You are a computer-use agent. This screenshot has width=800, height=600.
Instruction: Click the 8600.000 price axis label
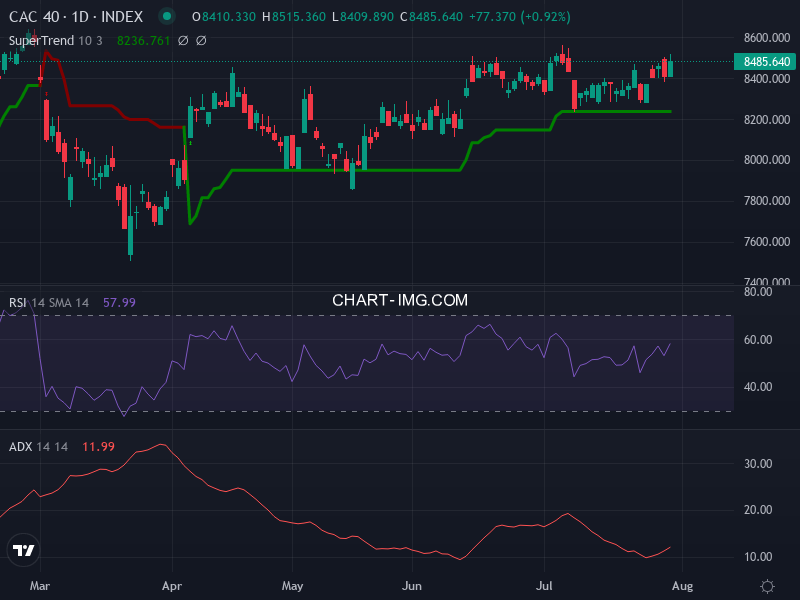point(767,38)
